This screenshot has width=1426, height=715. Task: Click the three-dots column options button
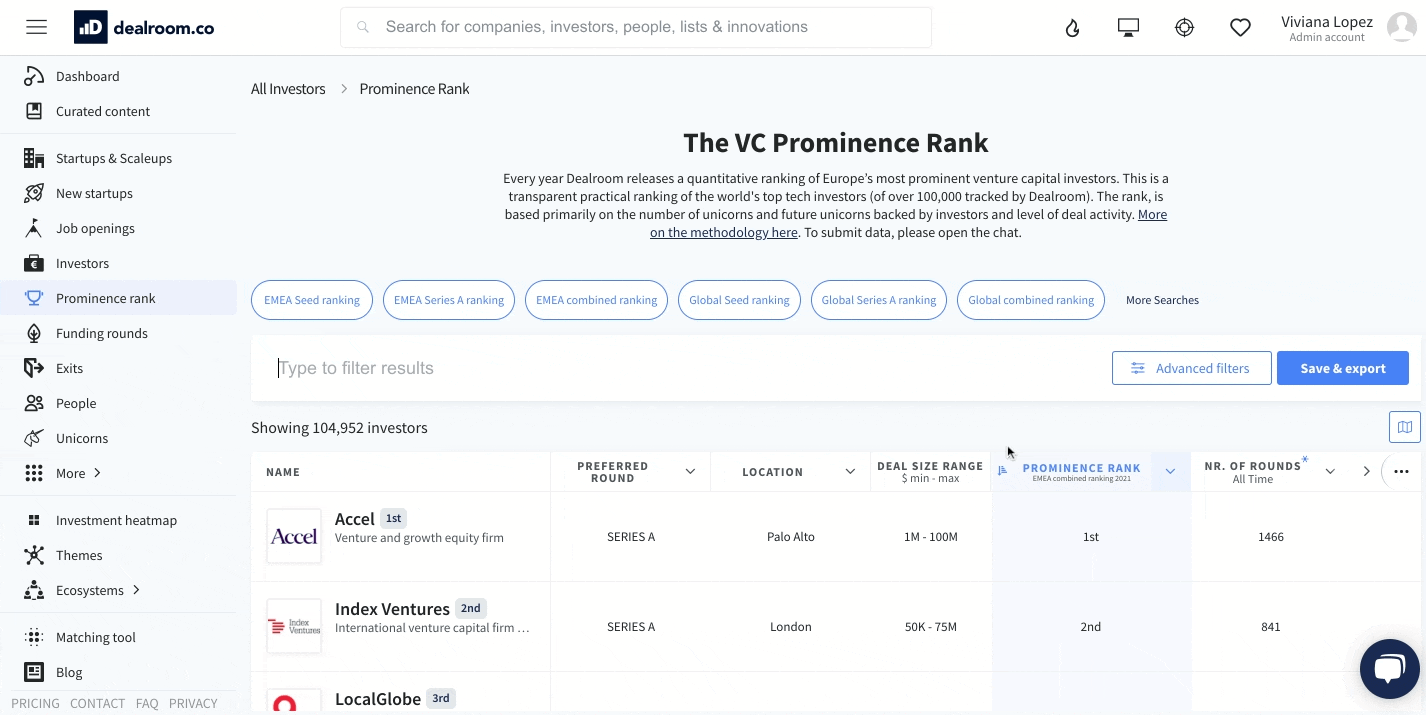click(x=1401, y=472)
